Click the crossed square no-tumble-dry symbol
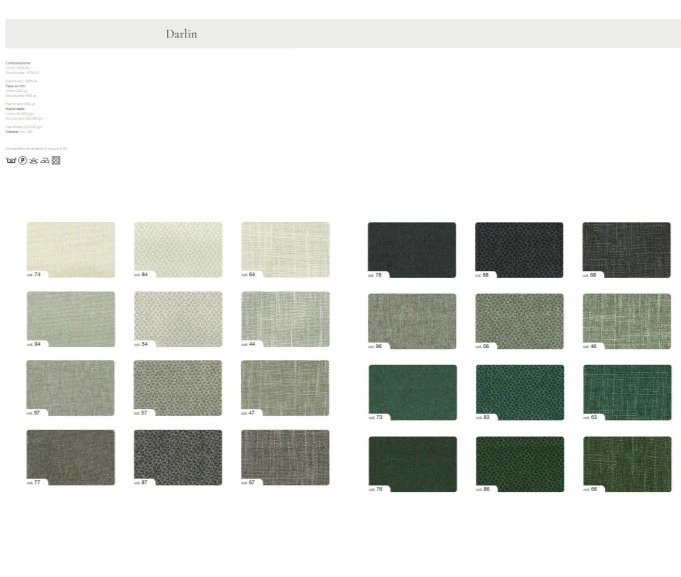The image size is (681, 577). [56, 160]
